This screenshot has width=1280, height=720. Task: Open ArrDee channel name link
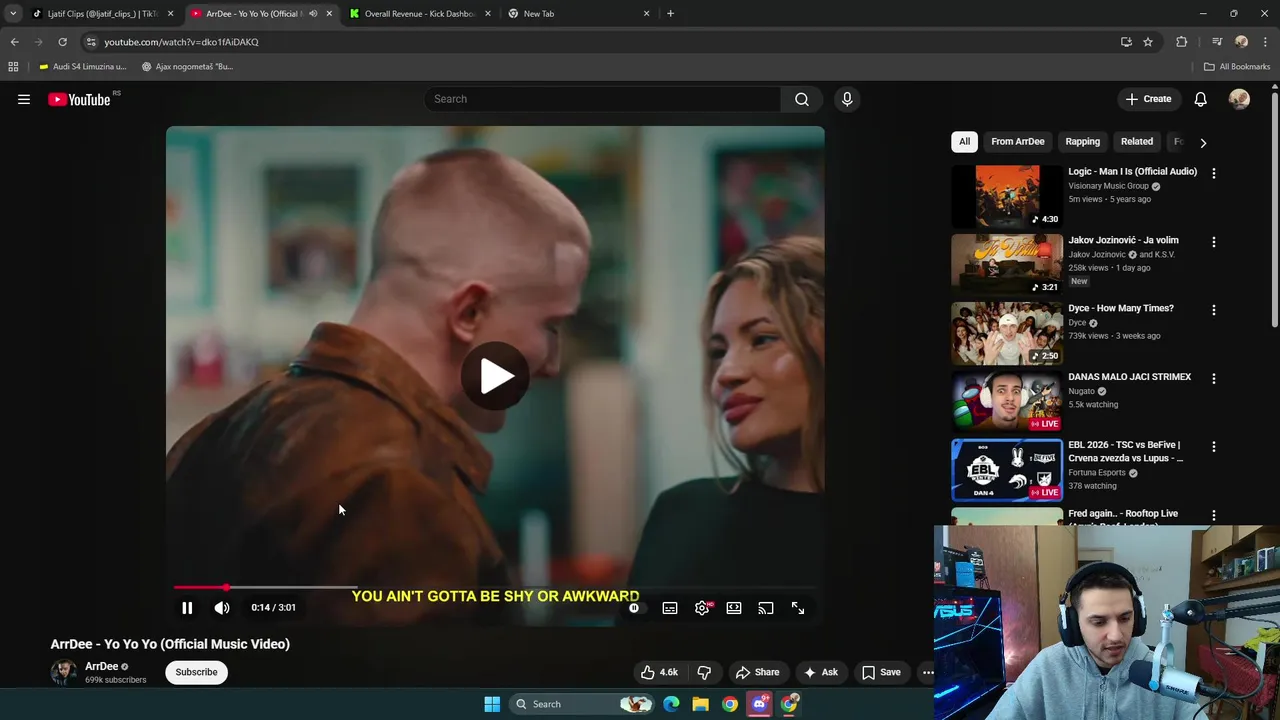tap(101, 666)
